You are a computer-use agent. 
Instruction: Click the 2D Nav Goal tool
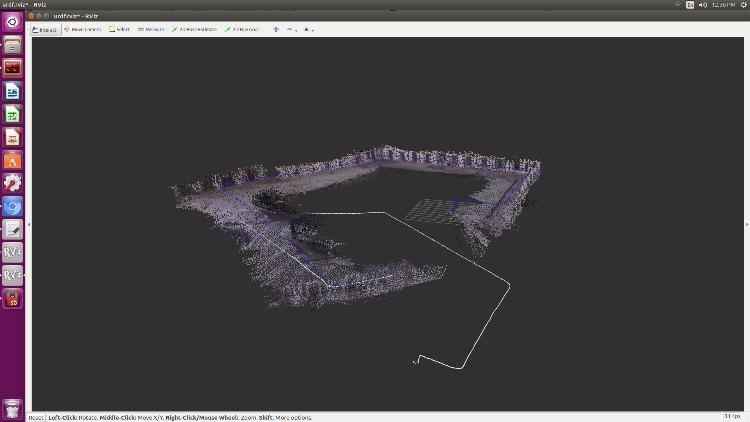pyautogui.click(x=242, y=30)
